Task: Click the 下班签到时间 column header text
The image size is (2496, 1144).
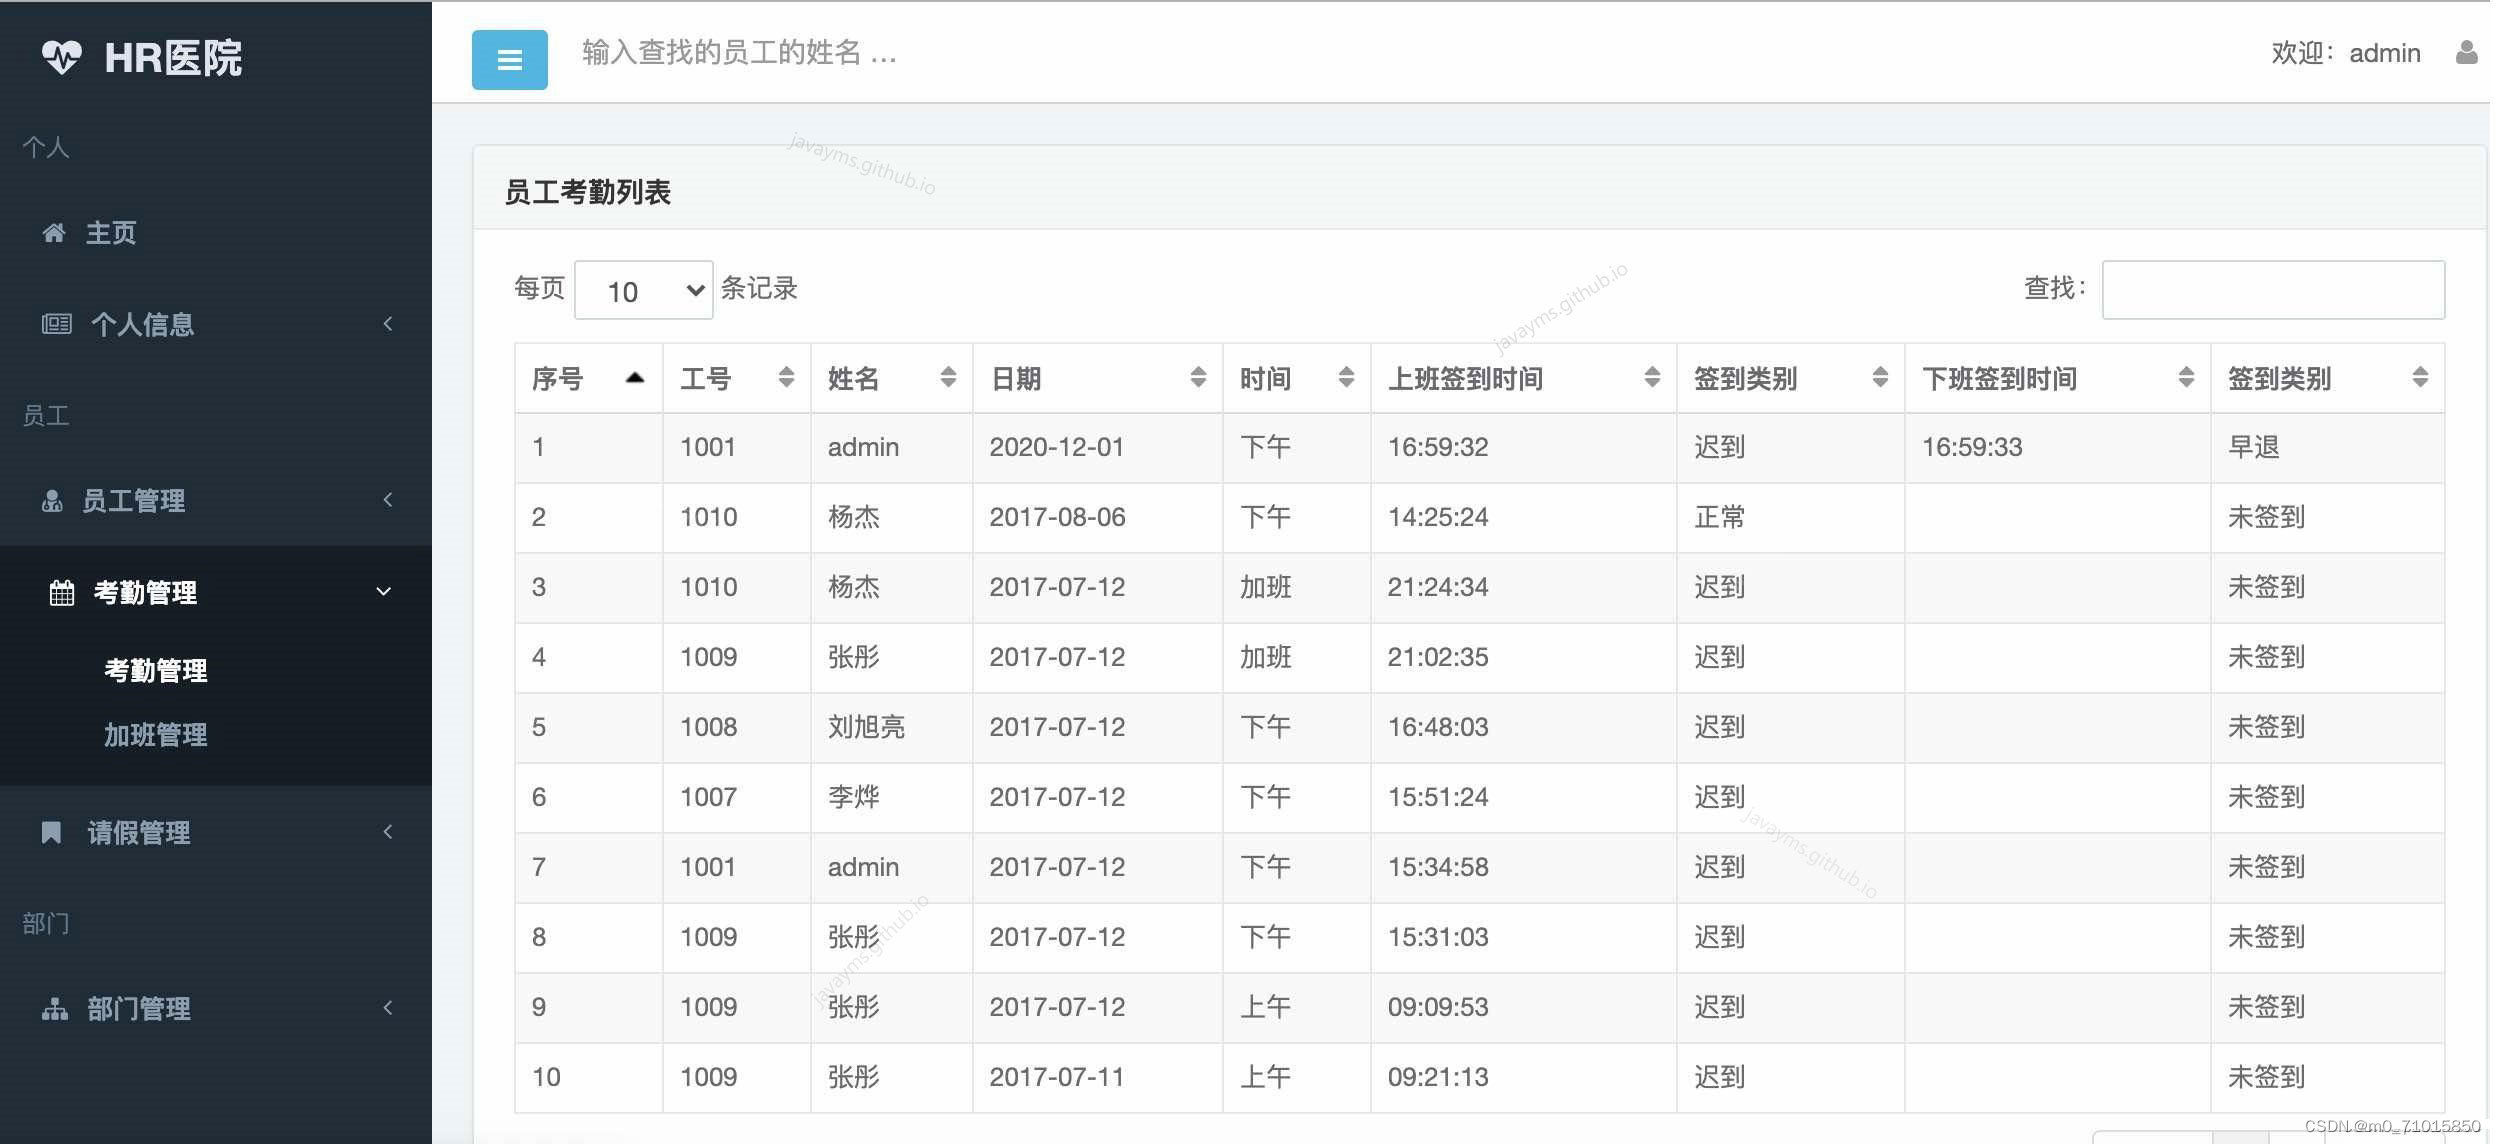Action: click(x=1999, y=379)
